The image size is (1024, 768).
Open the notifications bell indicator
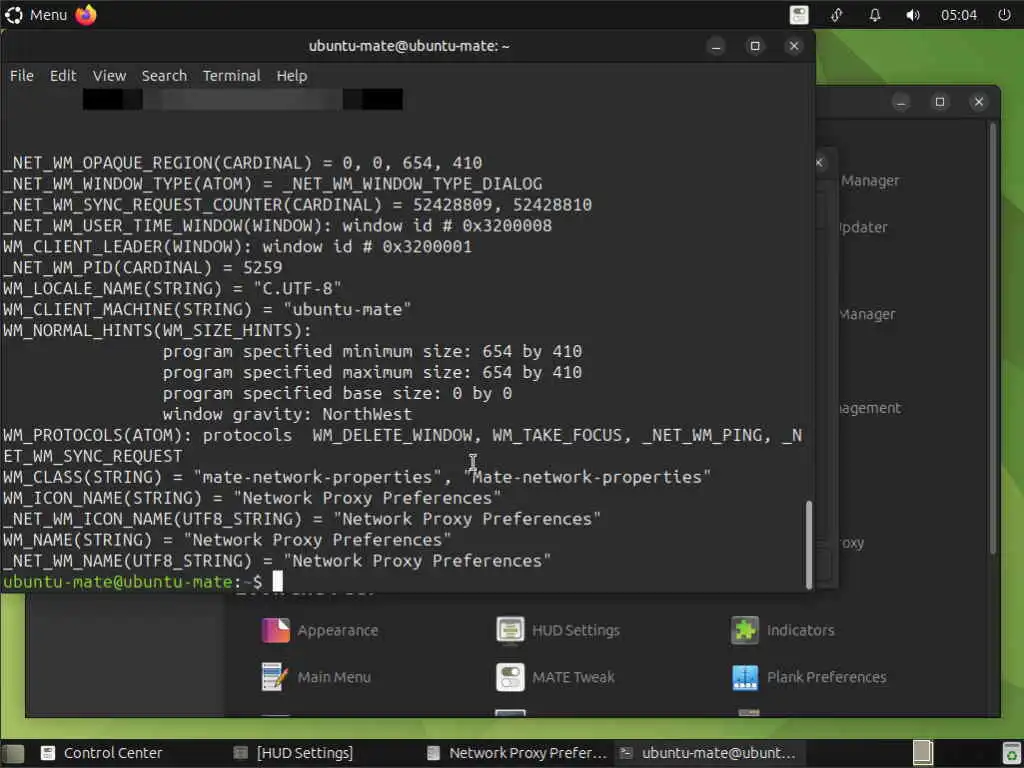pos(874,14)
